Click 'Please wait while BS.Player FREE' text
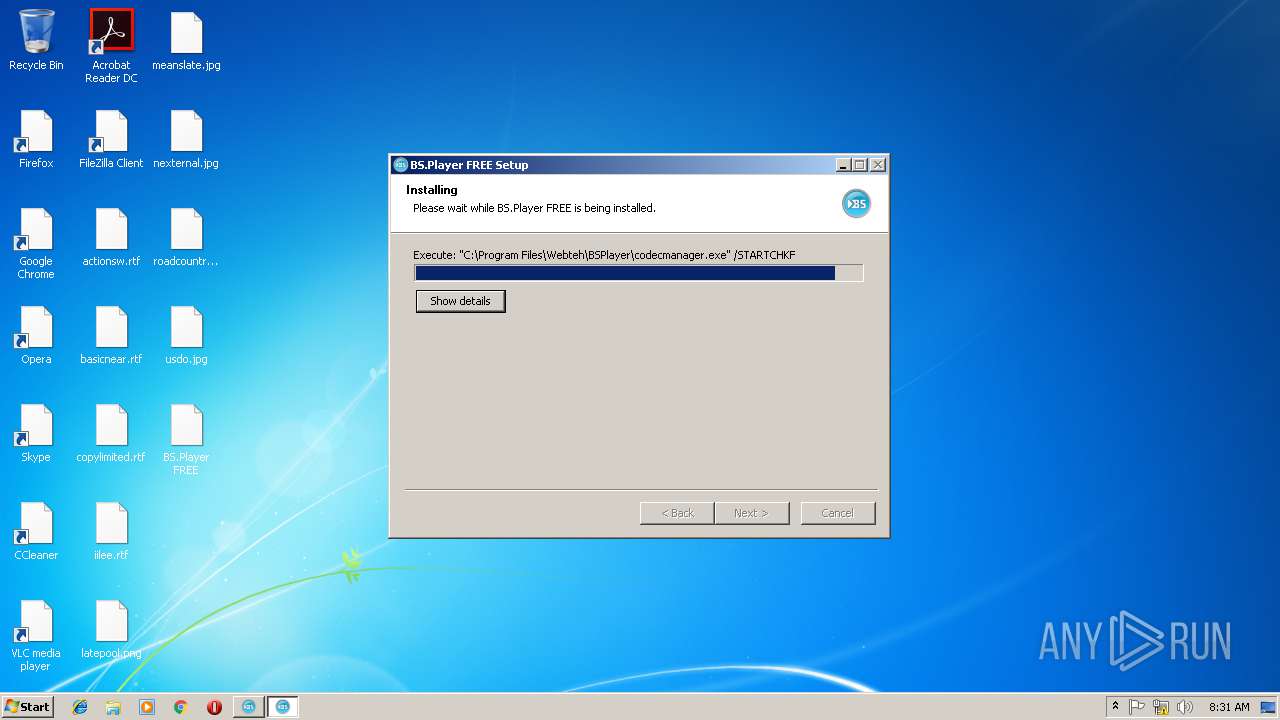Image resolution: width=1280 pixels, height=720 pixels. [534, 208]
